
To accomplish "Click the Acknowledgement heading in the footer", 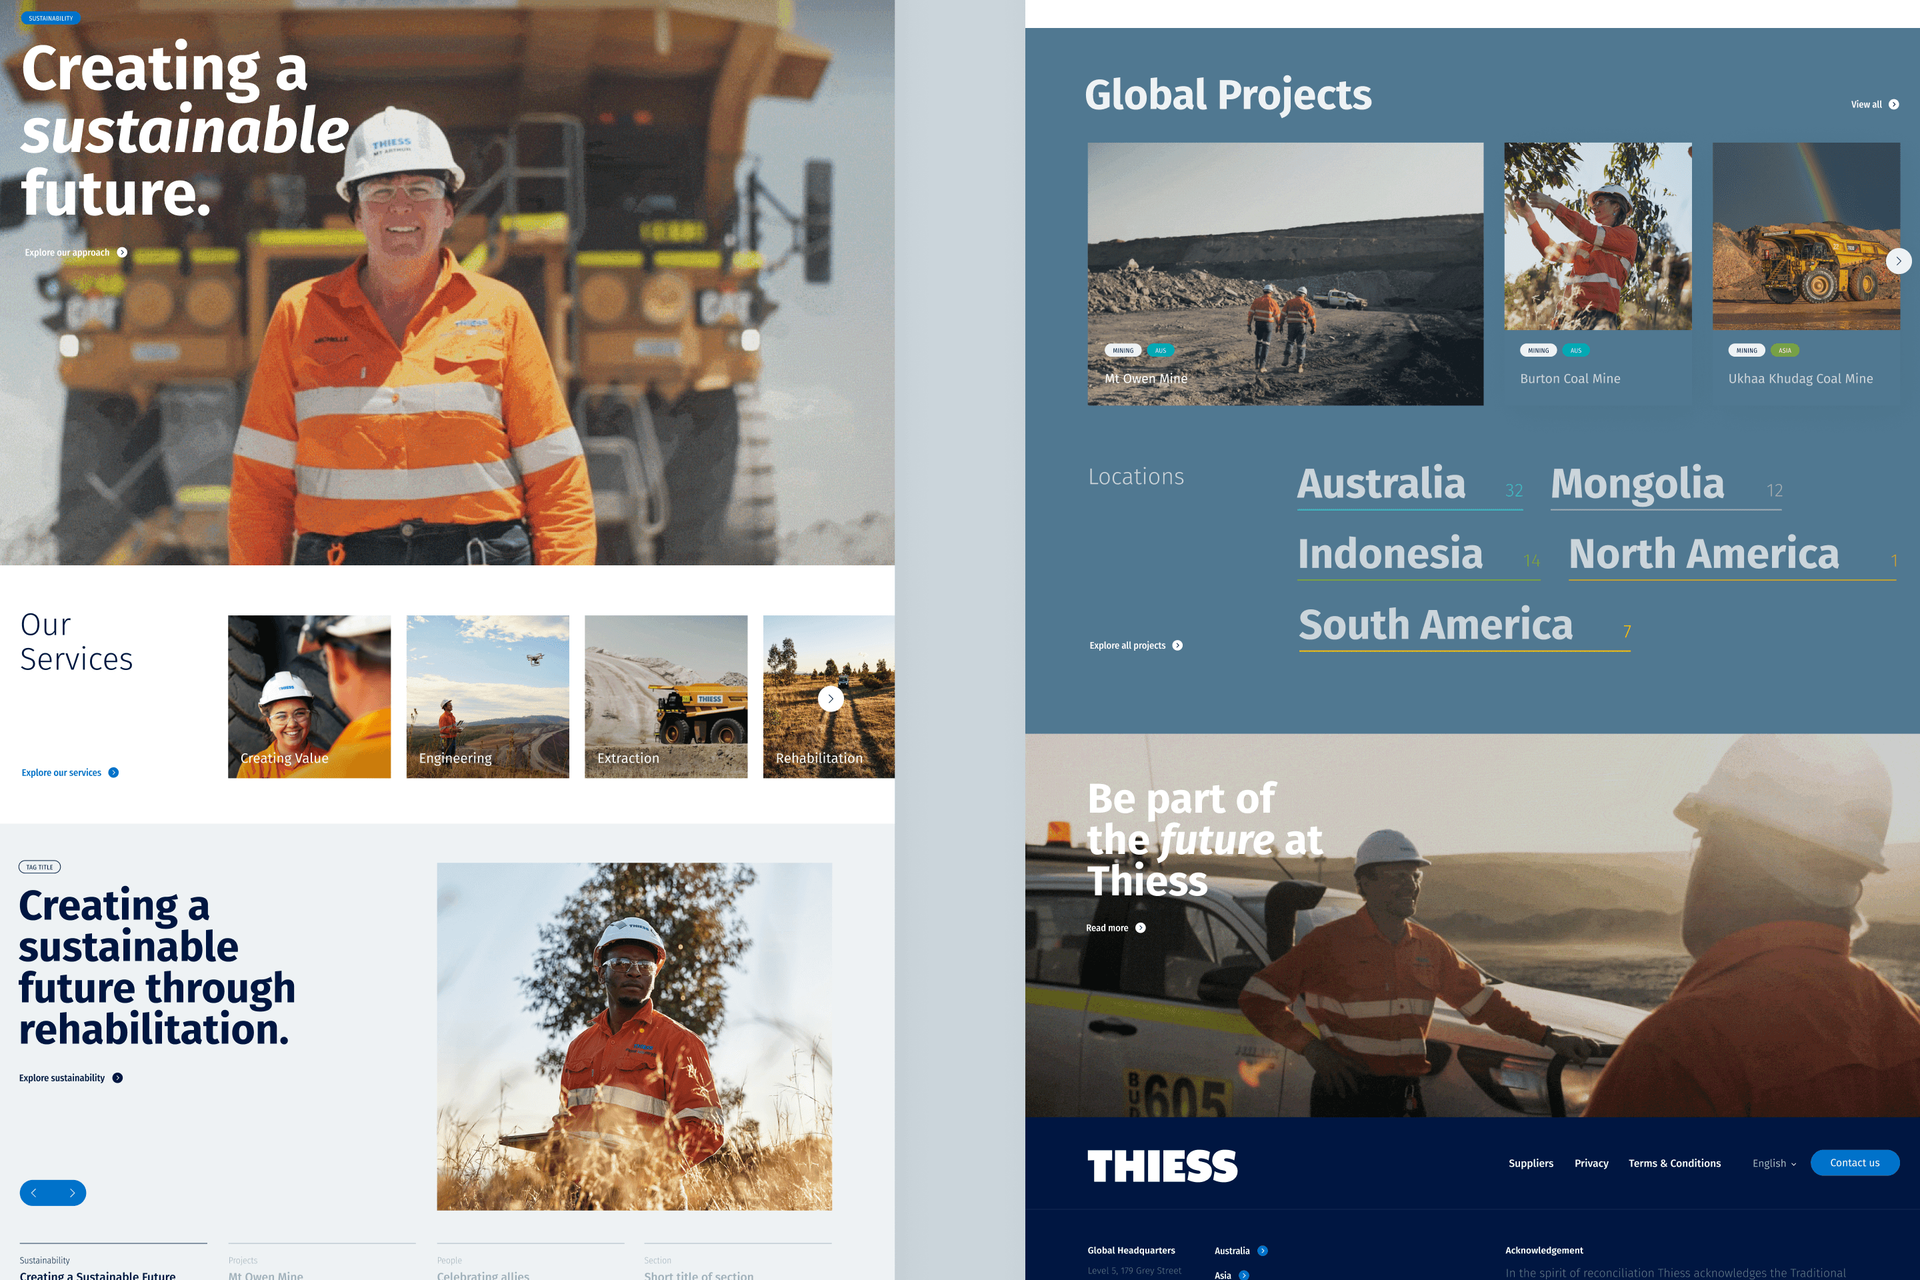I will 1544,1251.
